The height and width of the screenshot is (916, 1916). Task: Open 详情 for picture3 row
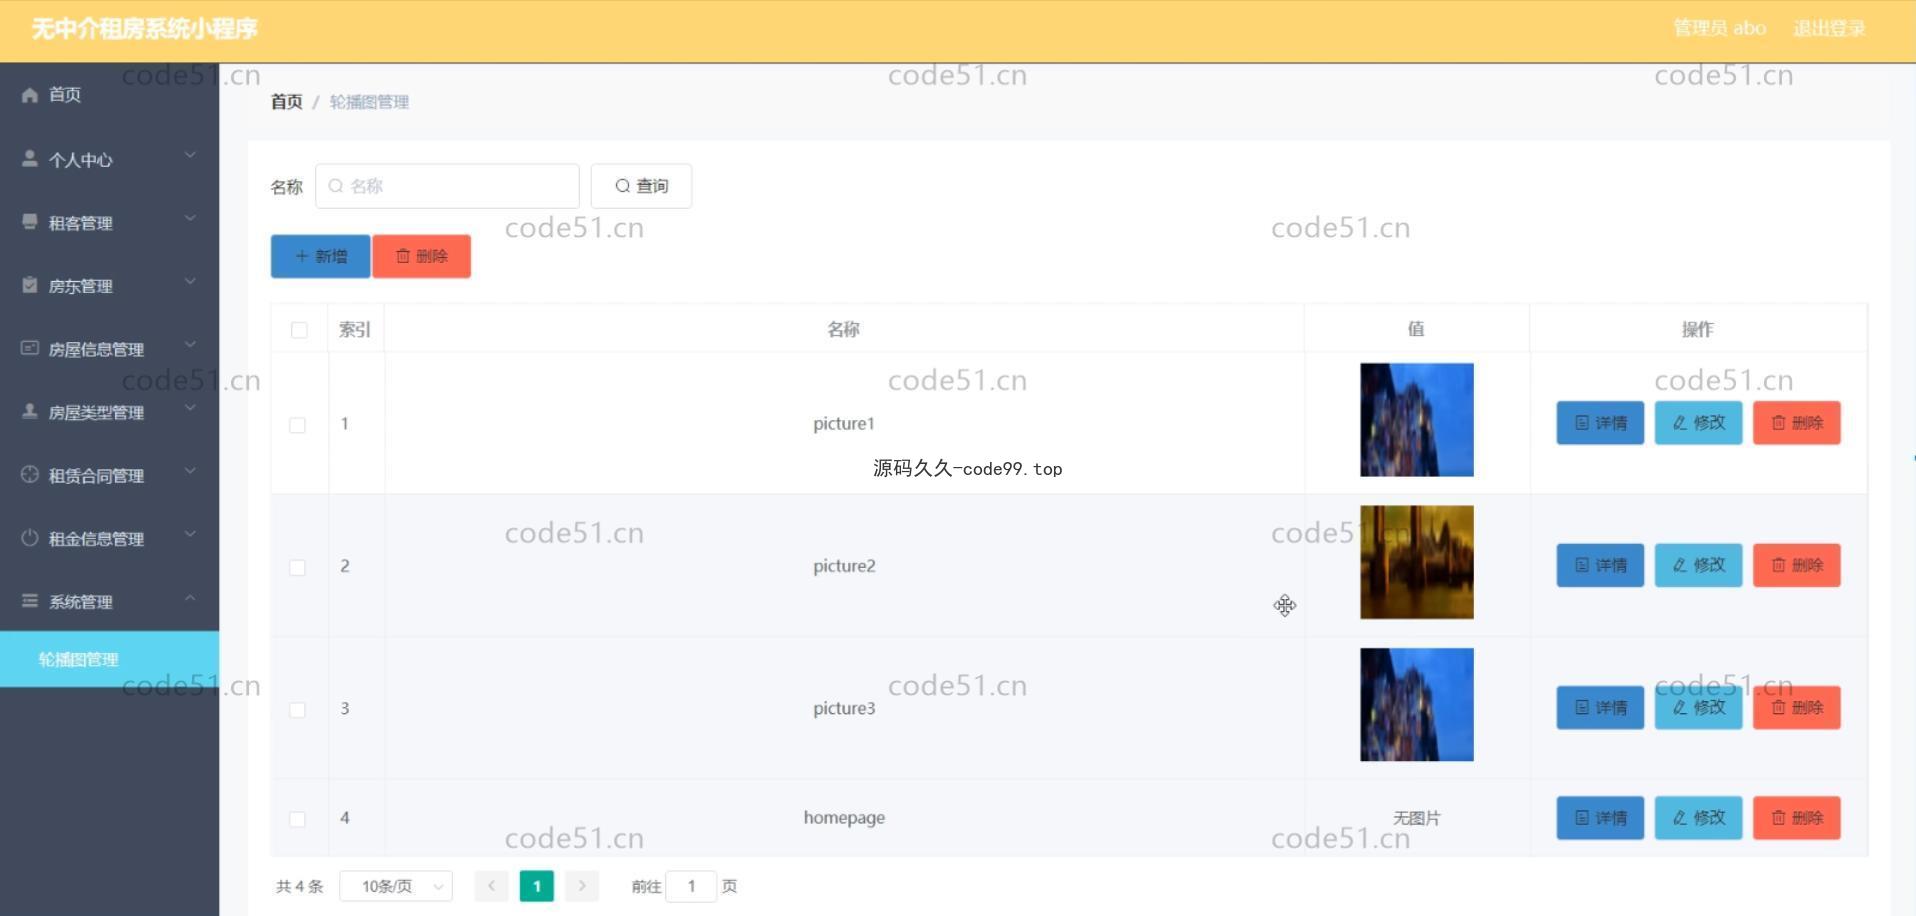pyautogui.click(x=1600, y=707)
